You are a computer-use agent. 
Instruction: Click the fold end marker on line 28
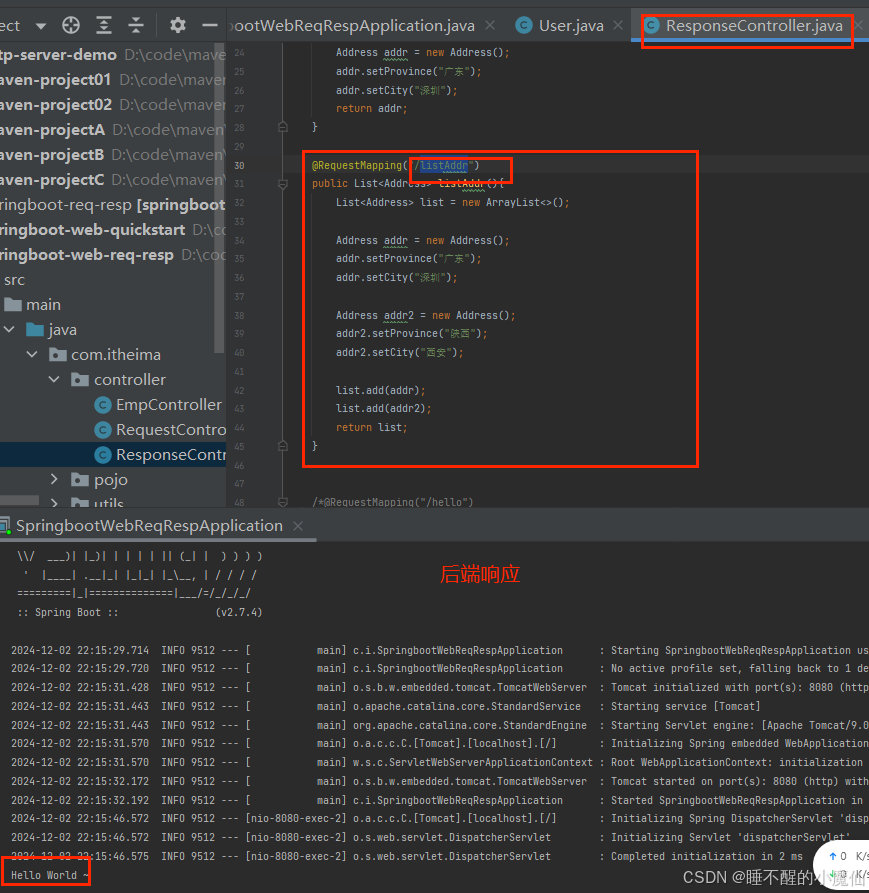click(282, 127)
